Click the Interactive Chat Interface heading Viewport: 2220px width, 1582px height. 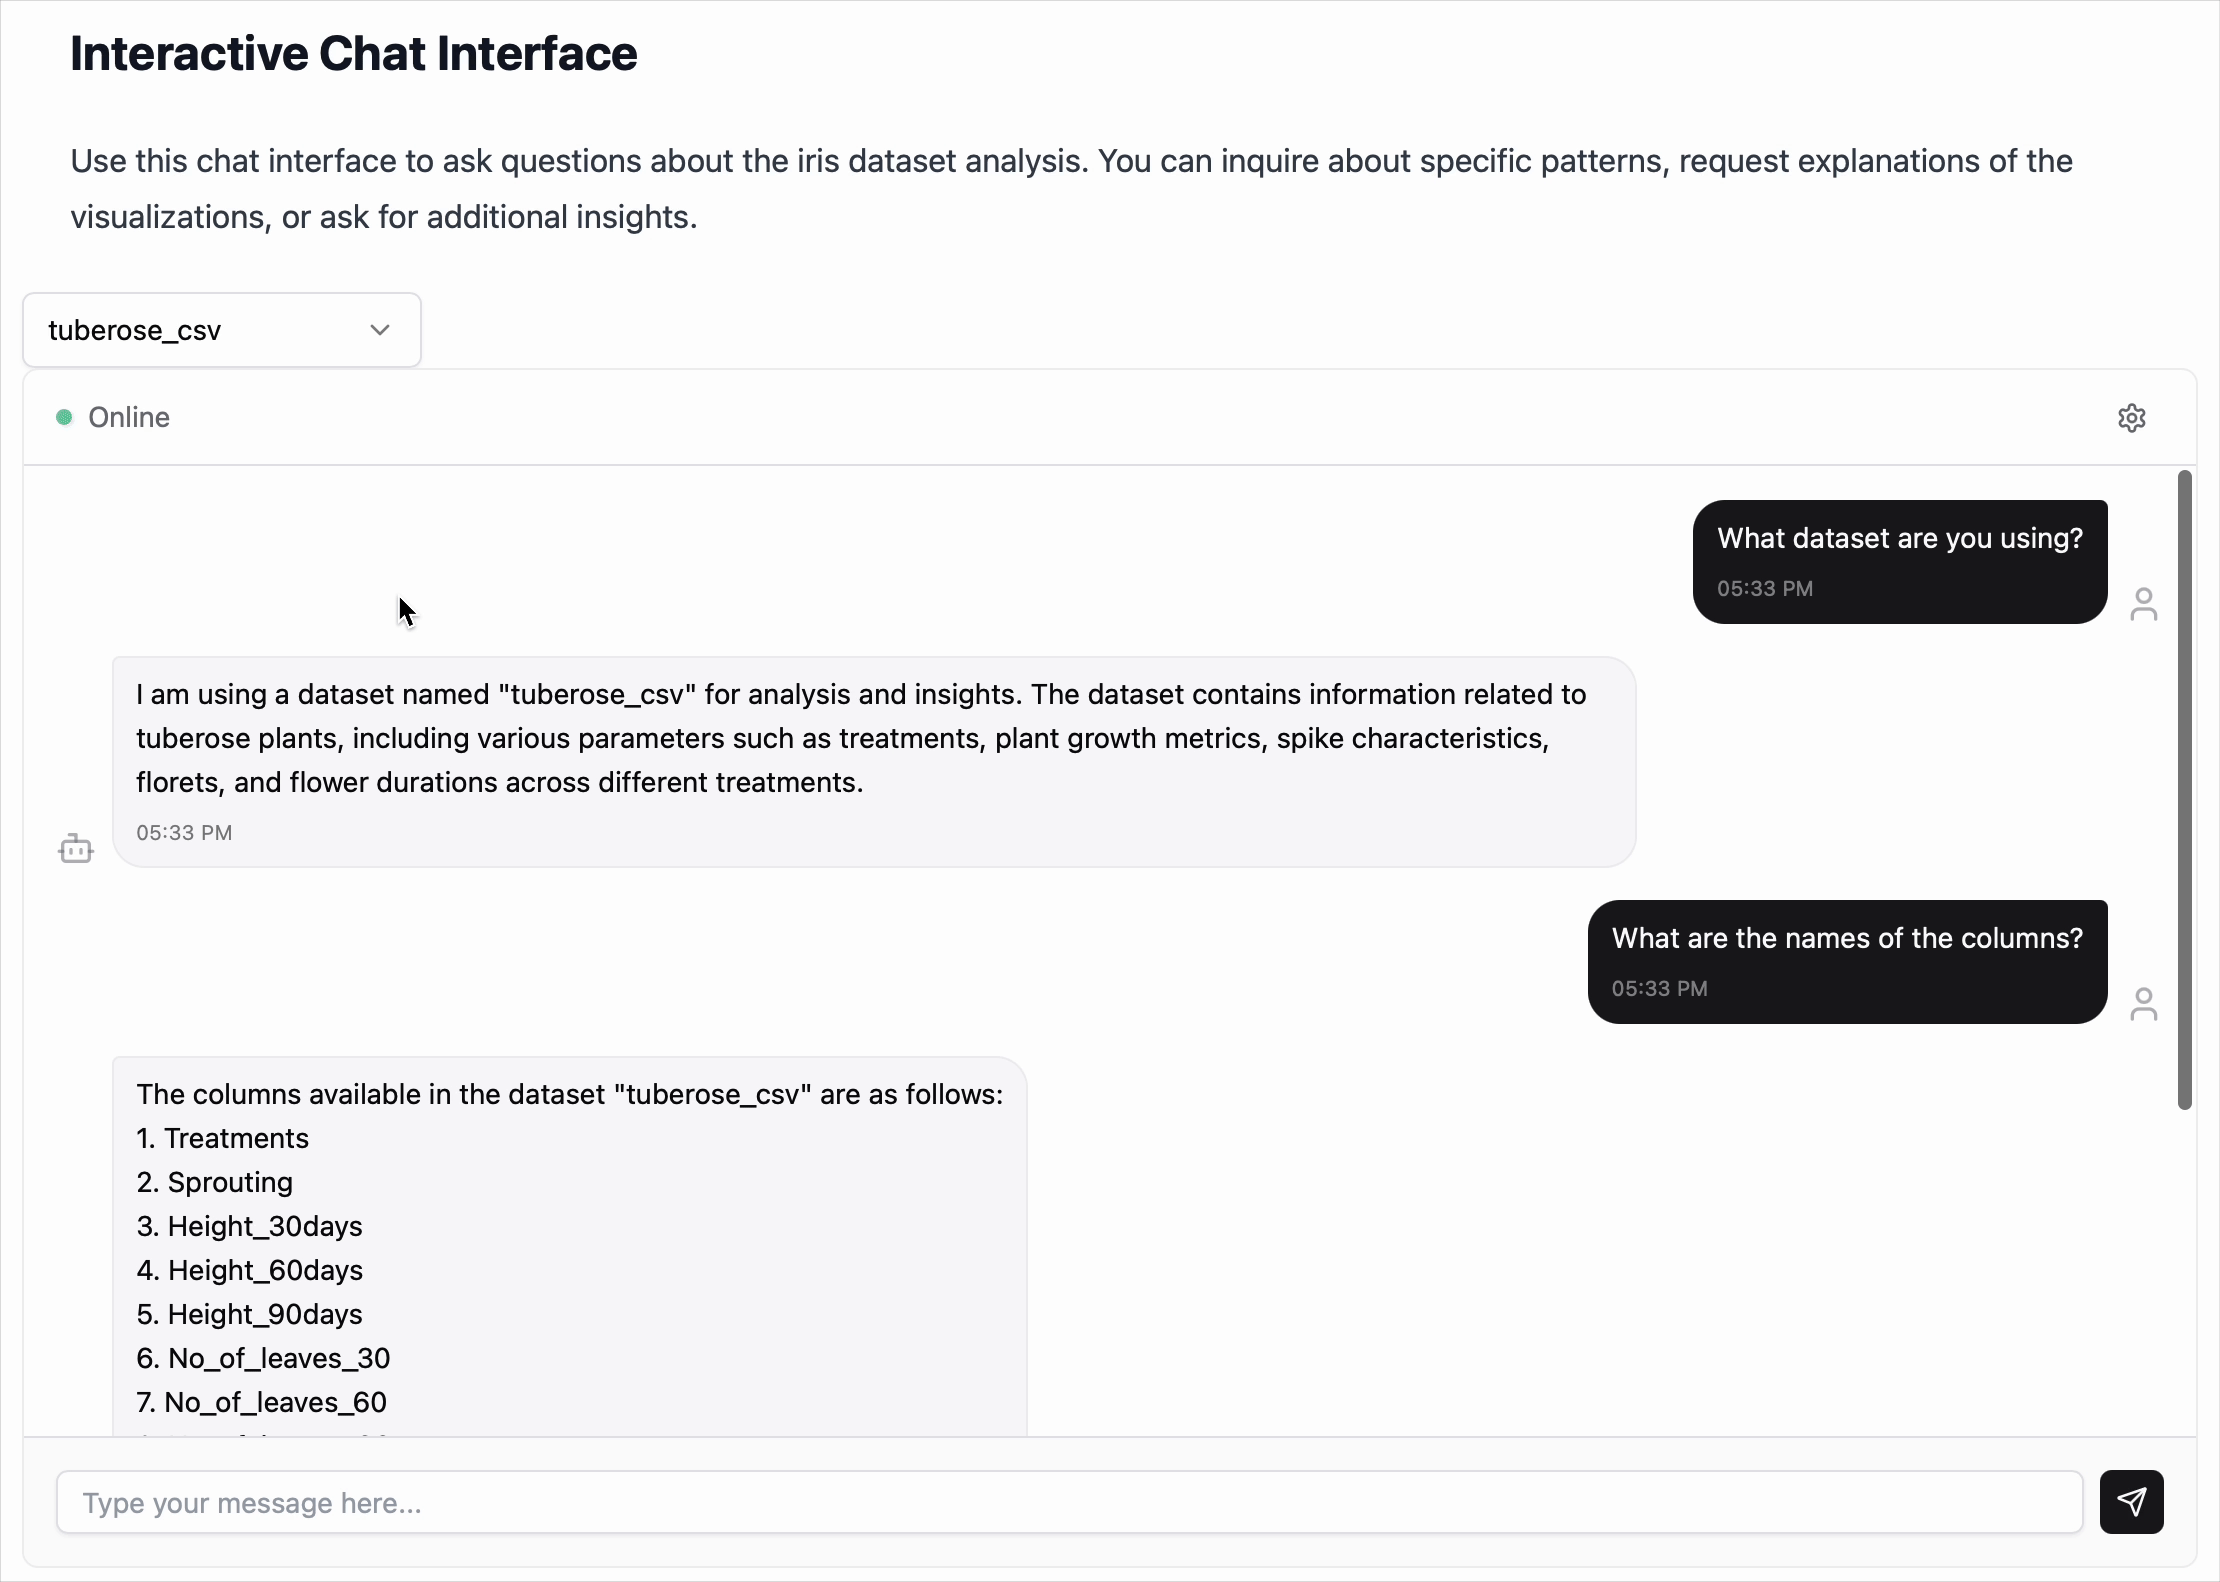(x=353, y=54)
